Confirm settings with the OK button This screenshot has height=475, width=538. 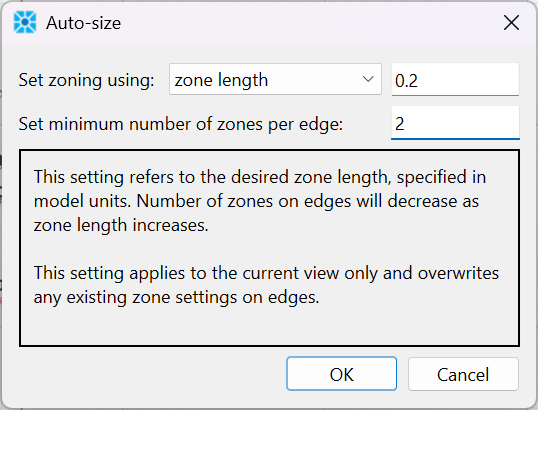(342, 374)
